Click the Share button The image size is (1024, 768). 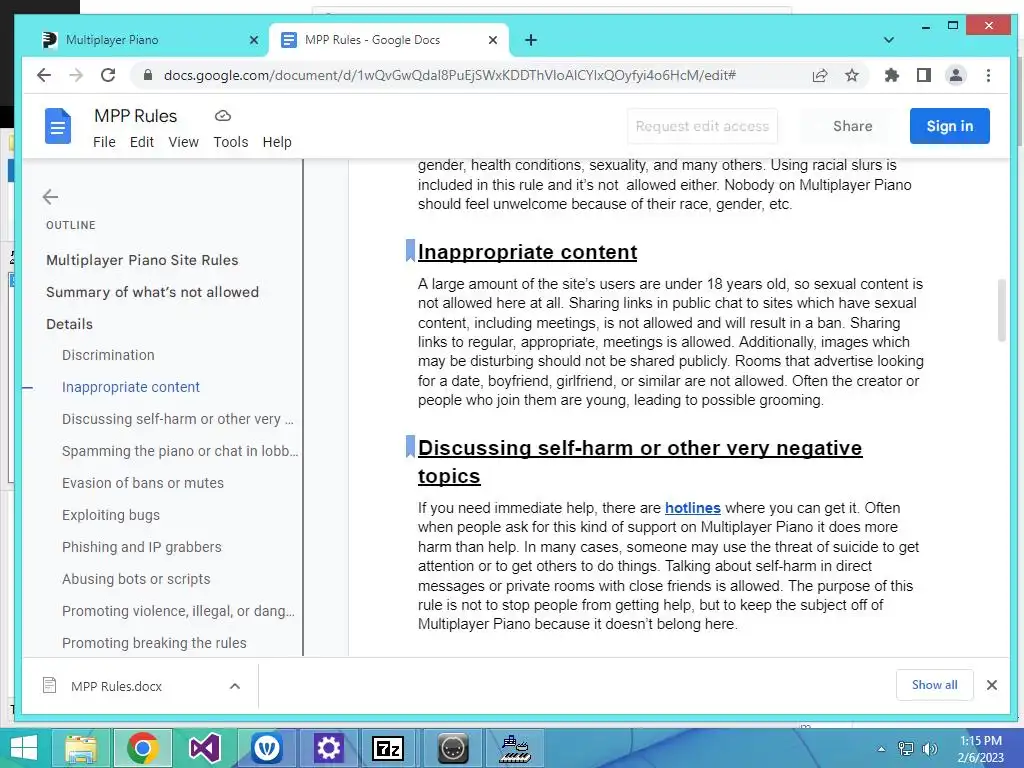[852, 126]
